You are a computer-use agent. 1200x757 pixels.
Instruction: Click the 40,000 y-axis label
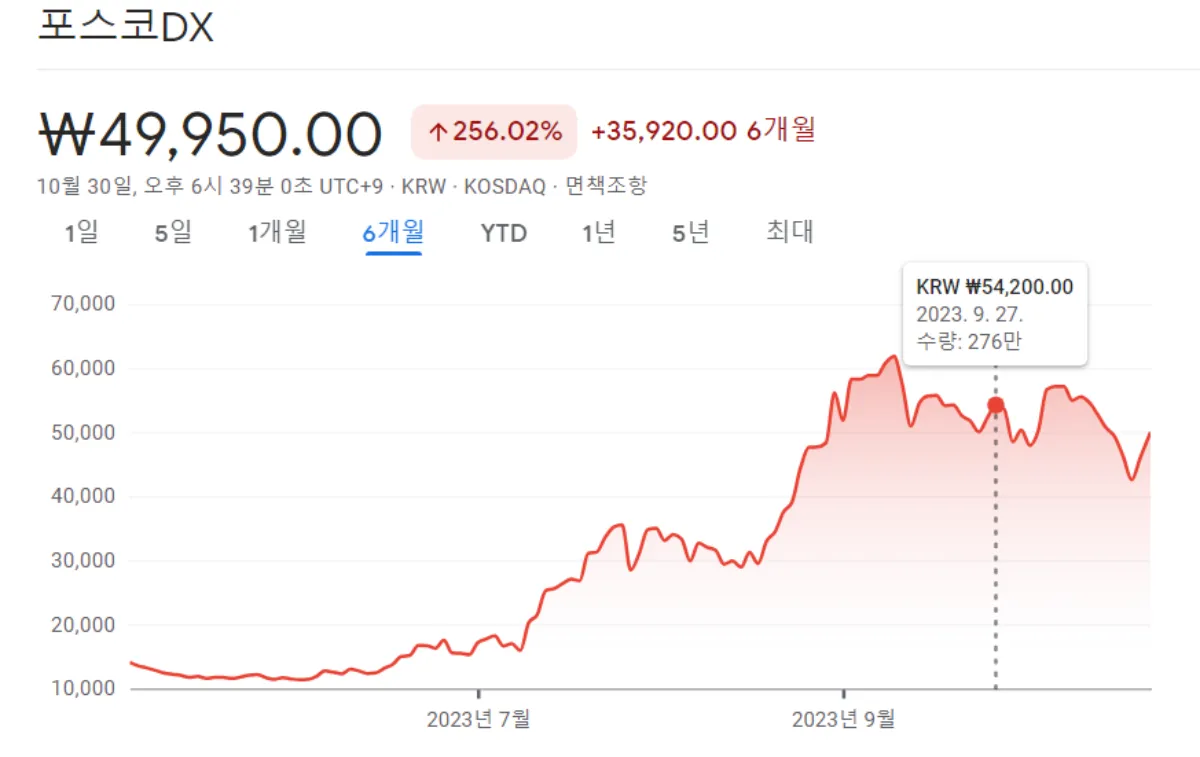82,496
